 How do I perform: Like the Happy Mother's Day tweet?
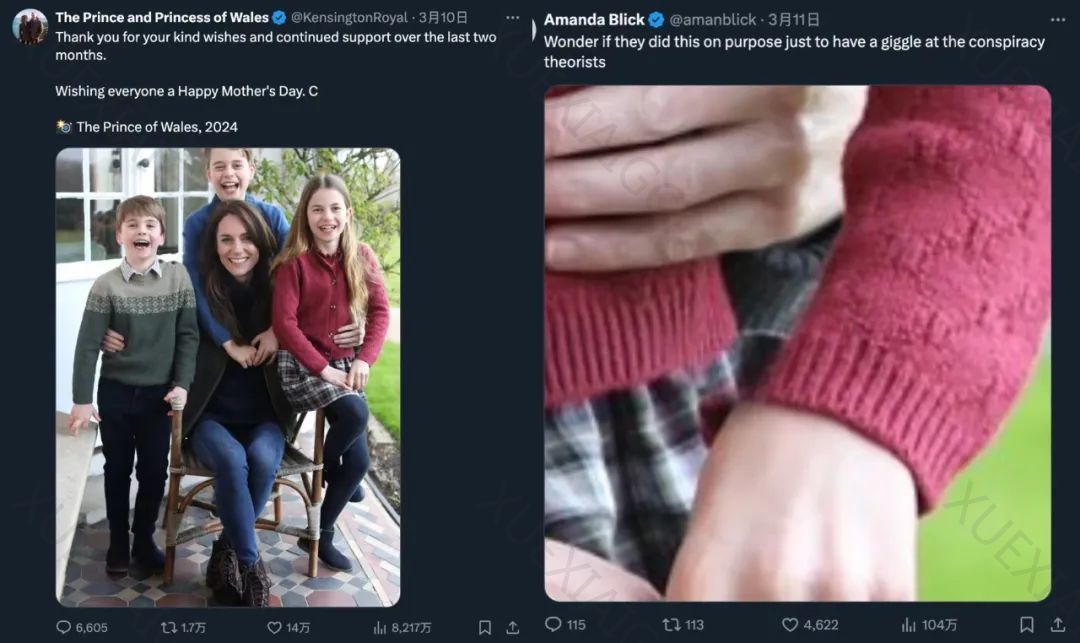(275, 627)
